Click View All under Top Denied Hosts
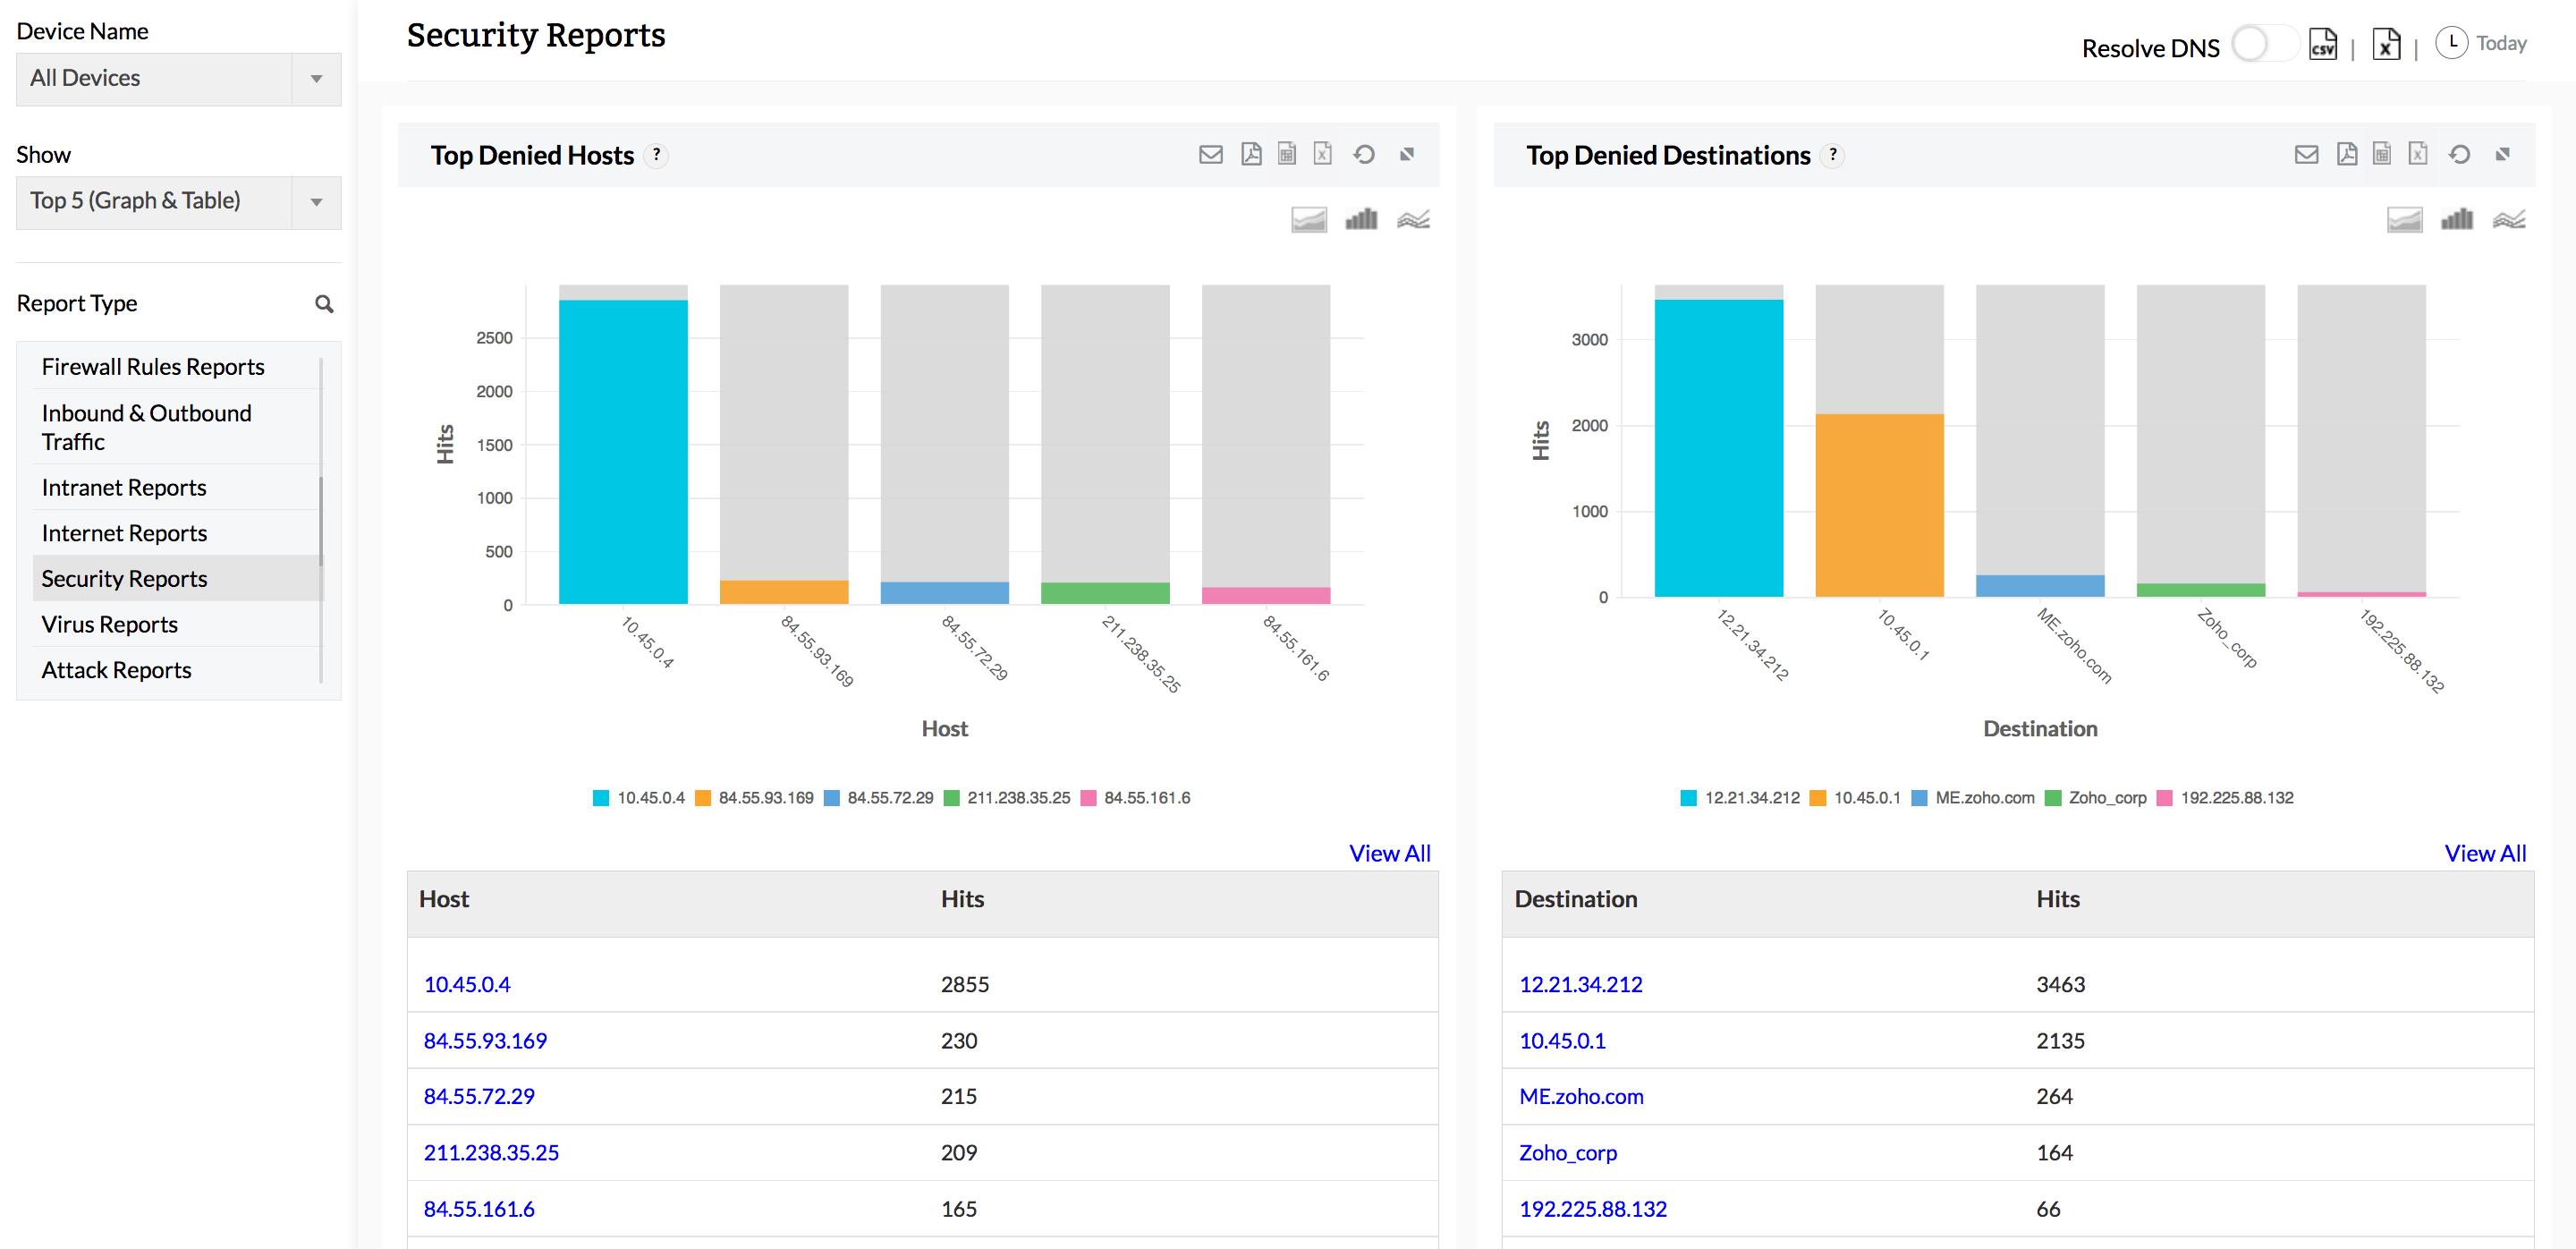Viewport: 2576px width, 1249px height. [1389, 852]
